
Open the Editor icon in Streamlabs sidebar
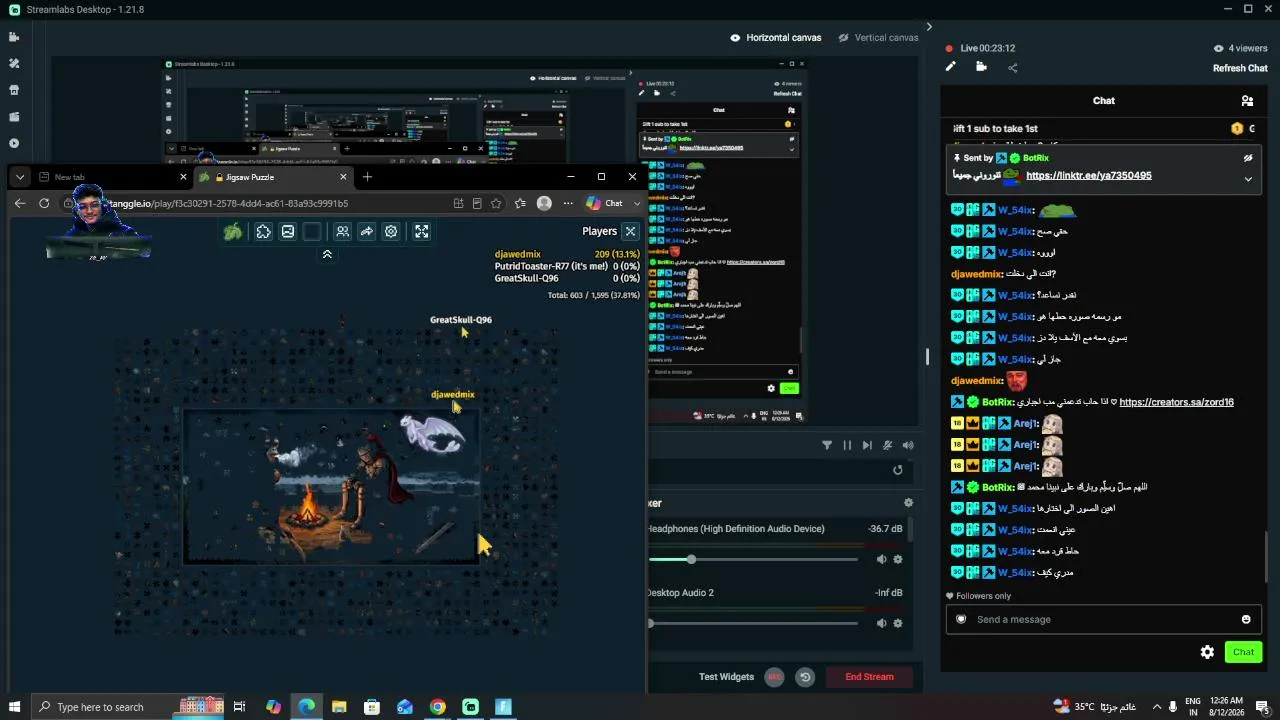point(14,37)
